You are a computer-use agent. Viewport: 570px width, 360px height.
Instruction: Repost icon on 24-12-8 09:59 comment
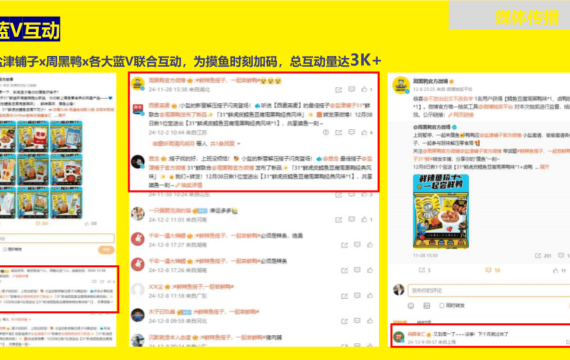pyautogui.click(x=344, y=321)
